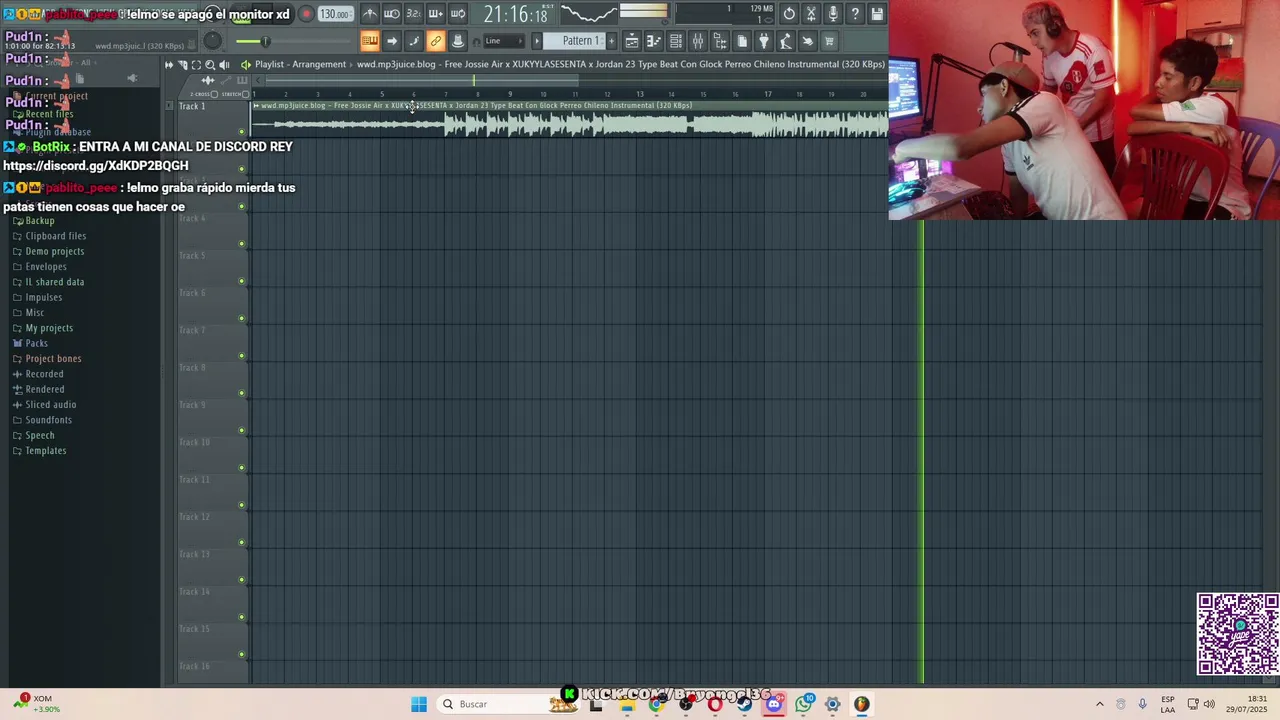Click the Playlist - Arrangement title
Image resolution: width=1280 pixels, height=720 pixels.
(300, 64)
